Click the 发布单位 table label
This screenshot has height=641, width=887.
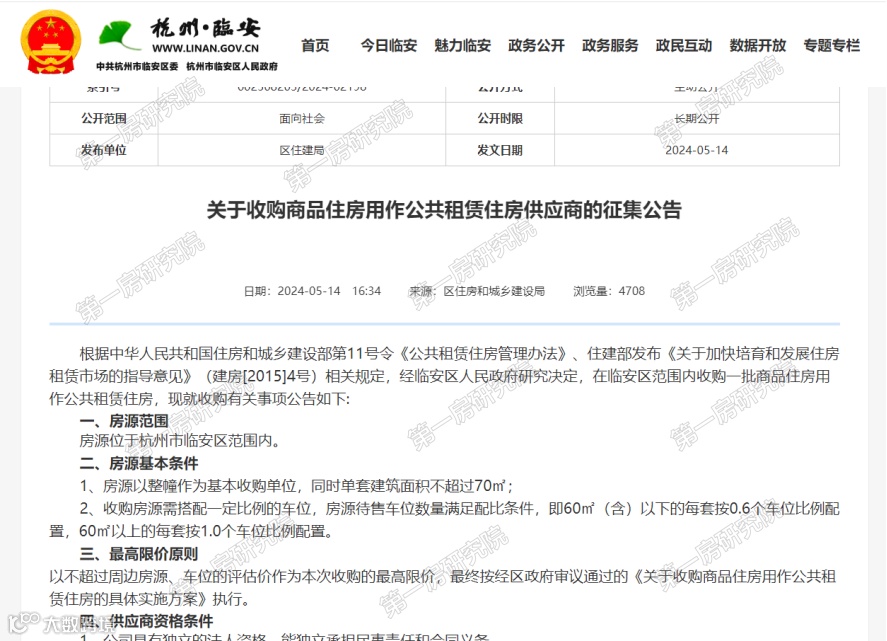(104, 150)
